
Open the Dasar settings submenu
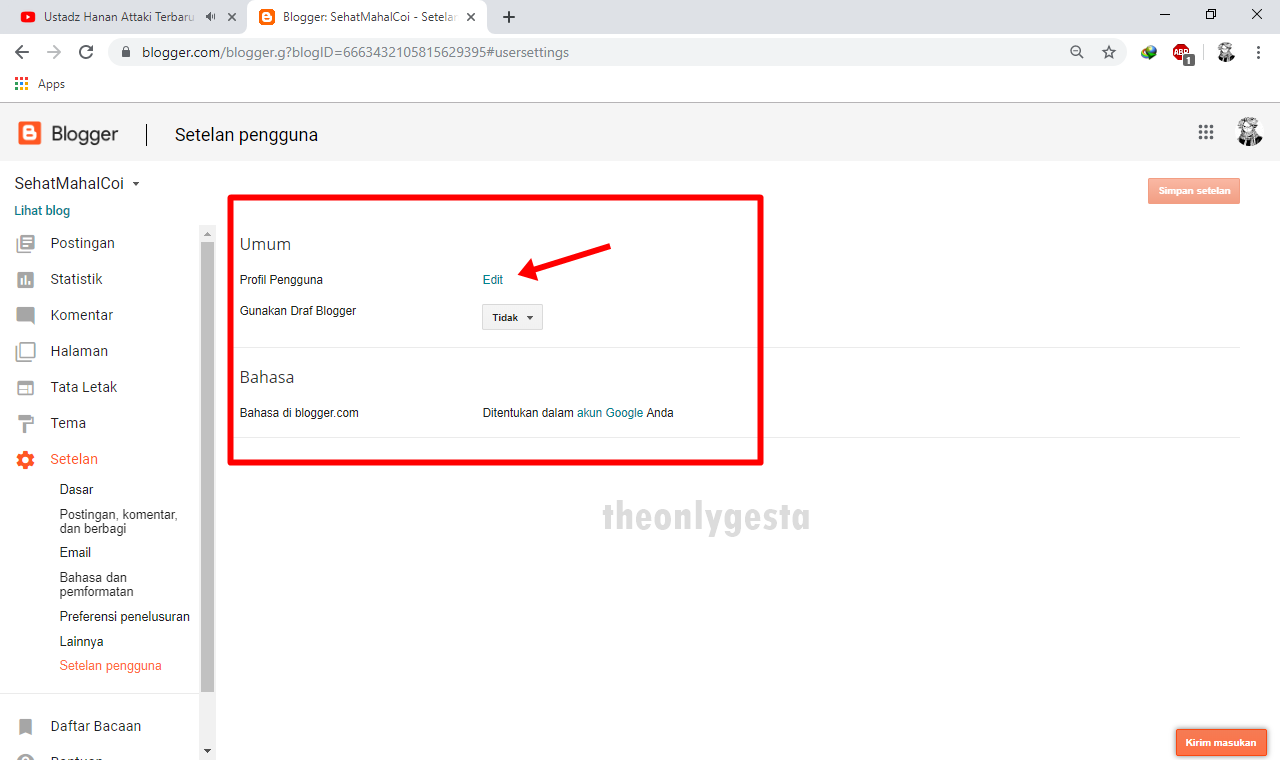tap(76, 489)
